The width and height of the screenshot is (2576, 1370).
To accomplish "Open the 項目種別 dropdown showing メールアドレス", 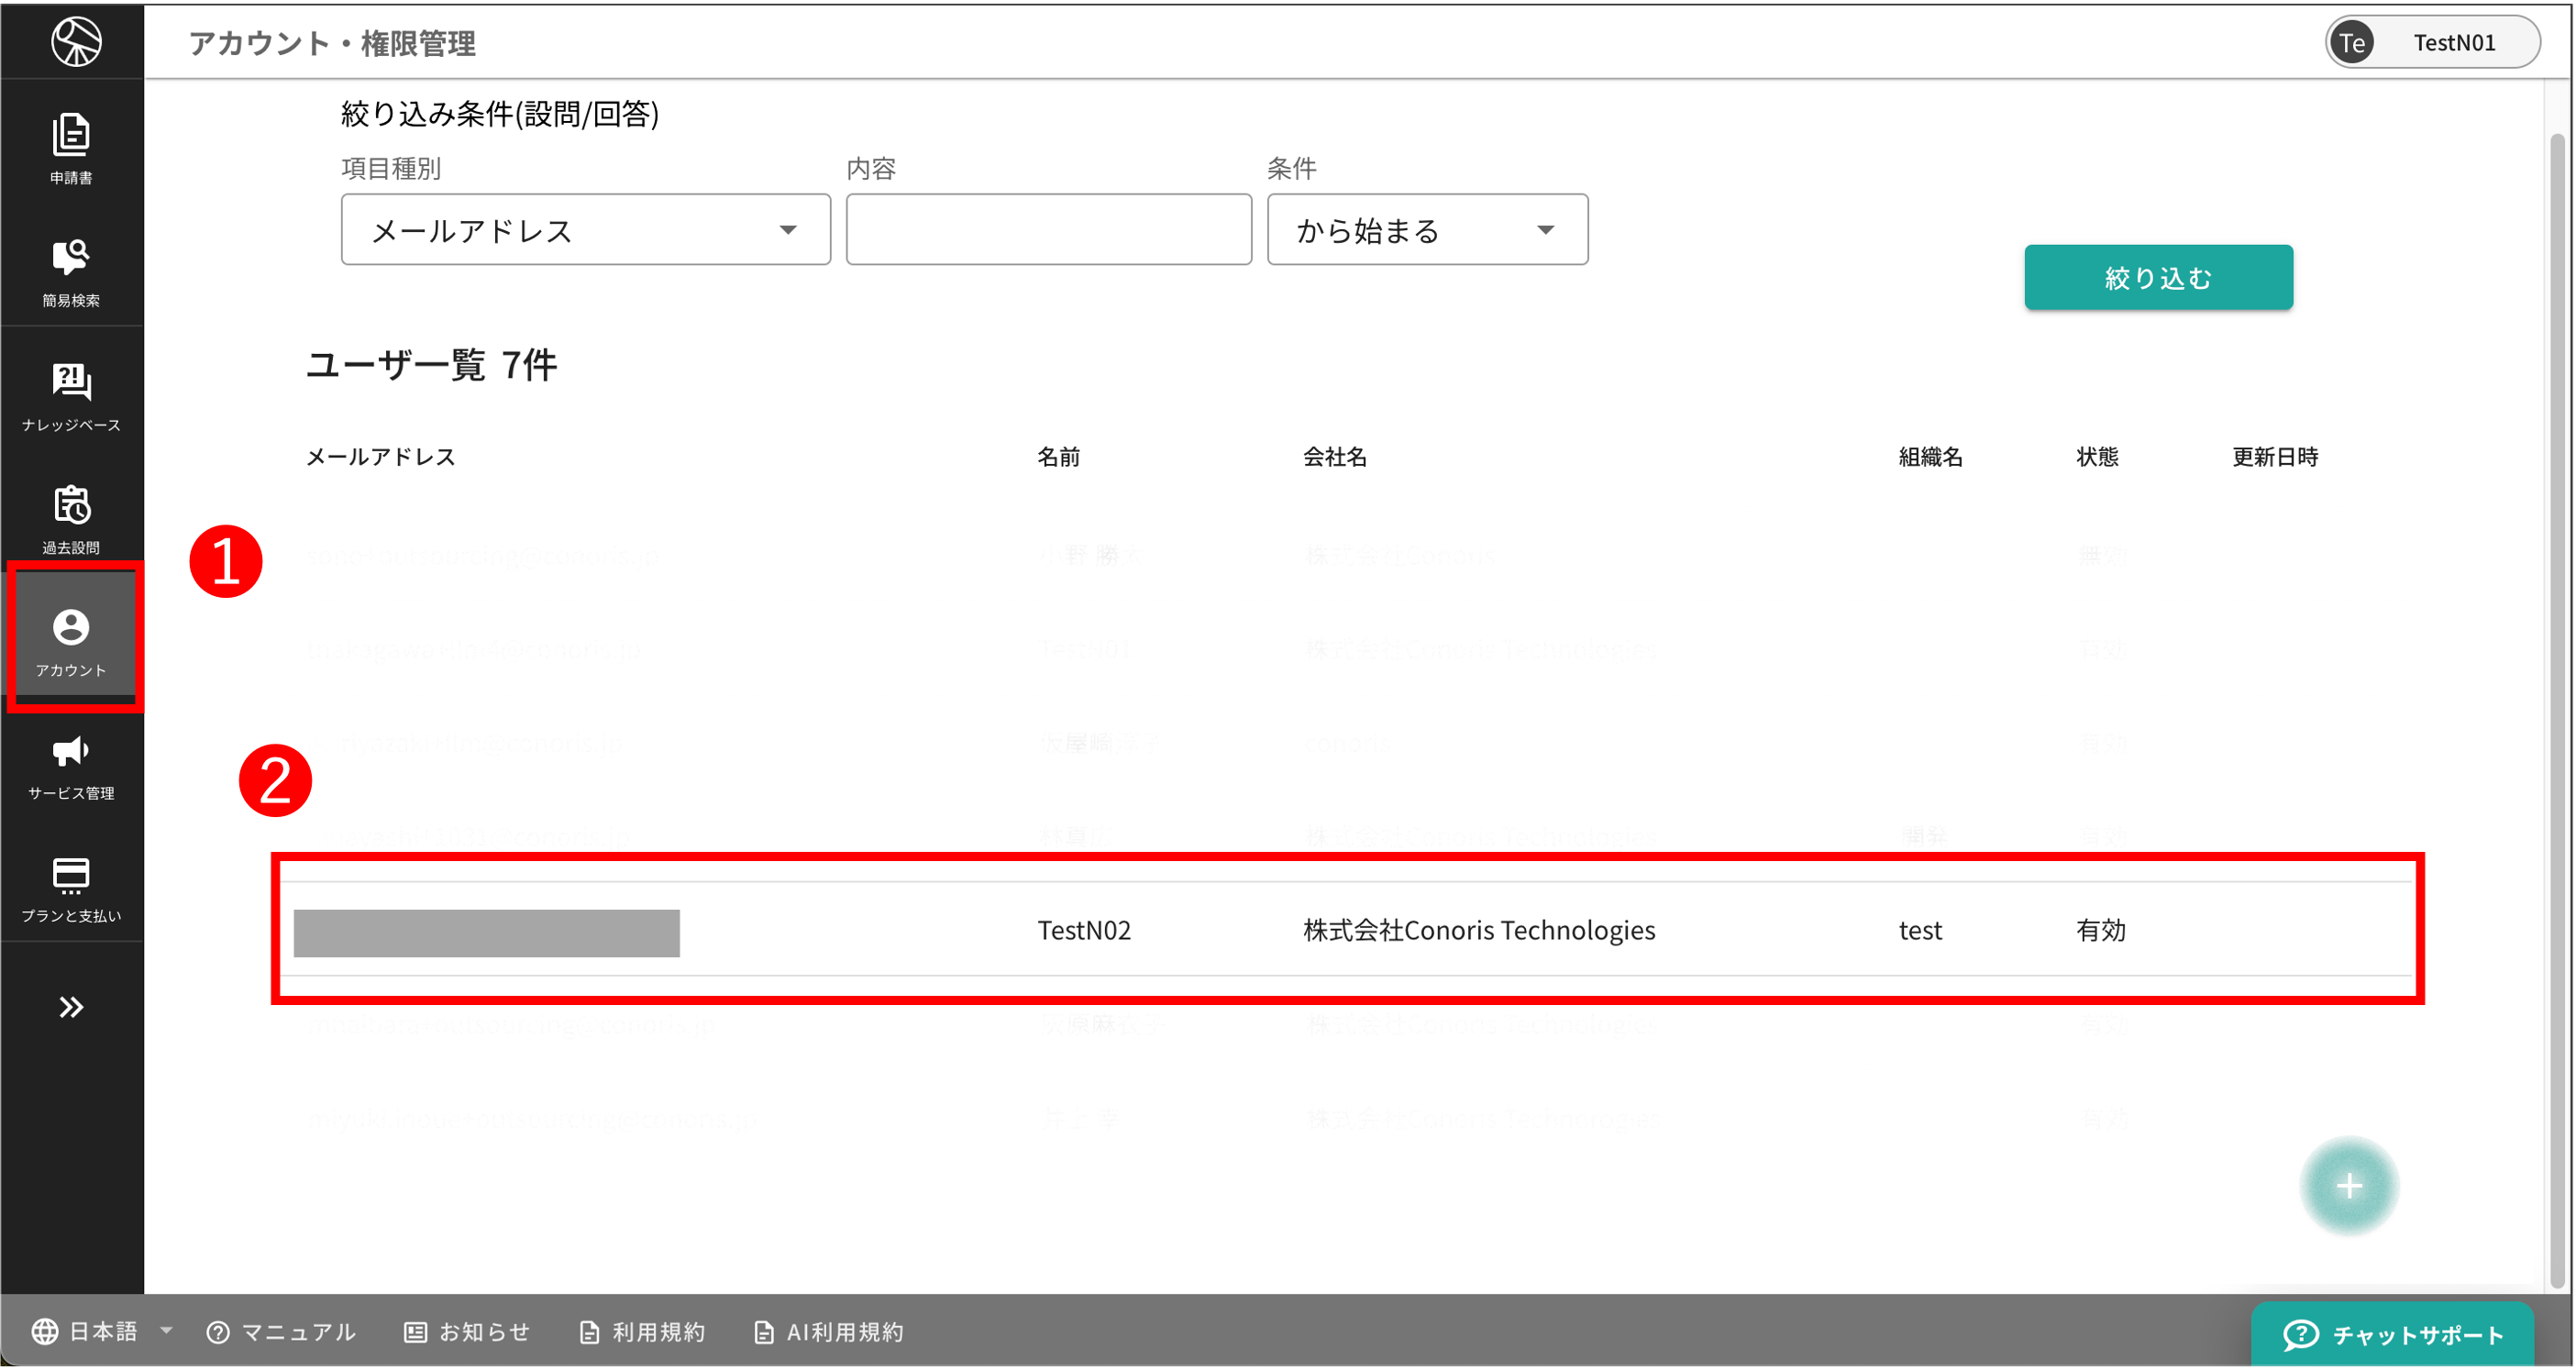I will pos(585,229).
